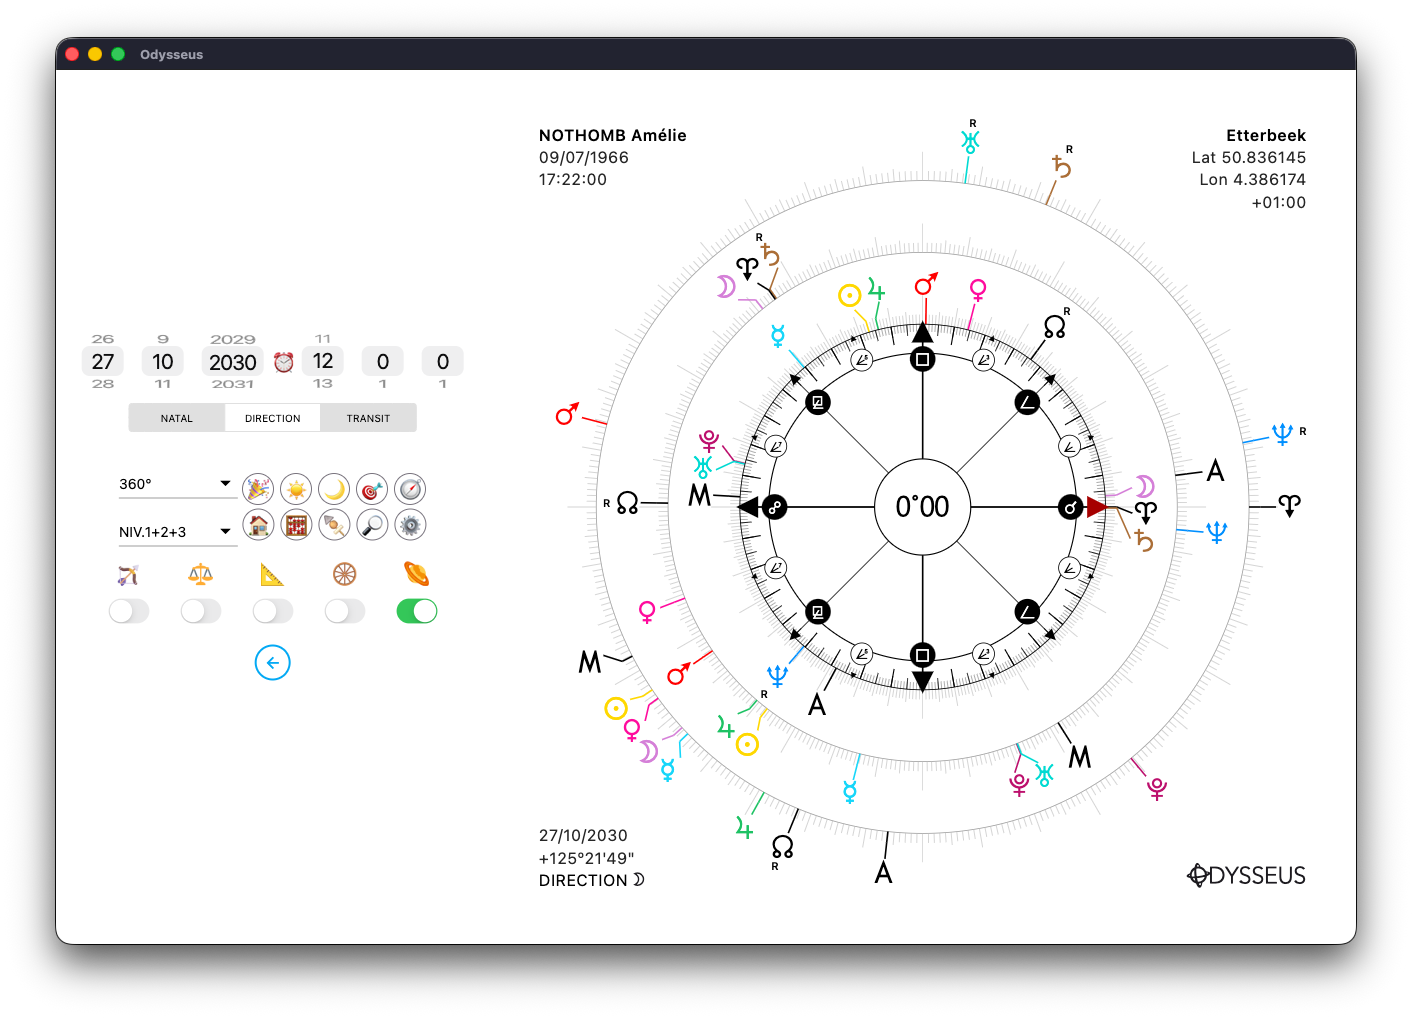Enable the toggle under the wheel icon
Screen dimensions: 1412x1018
345,611
